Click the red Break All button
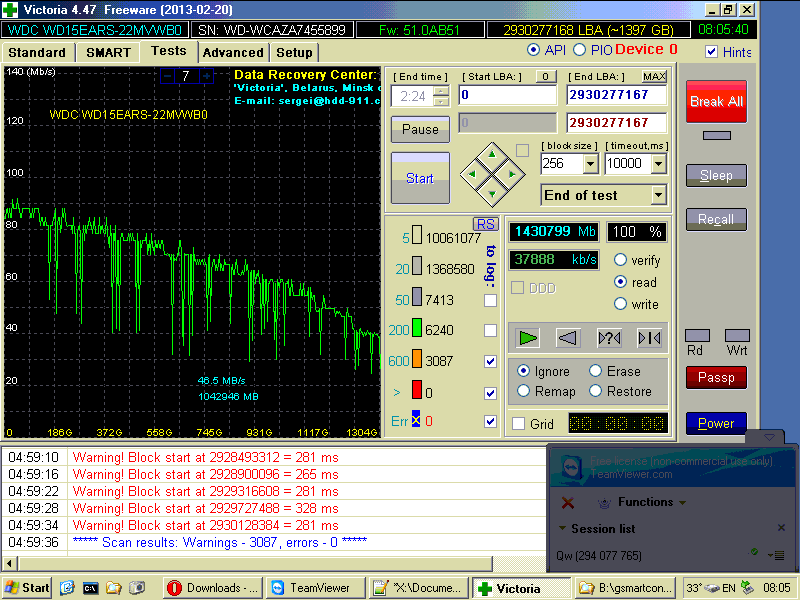The width and height of the screenshot is (800, 600). pos(716,102)
